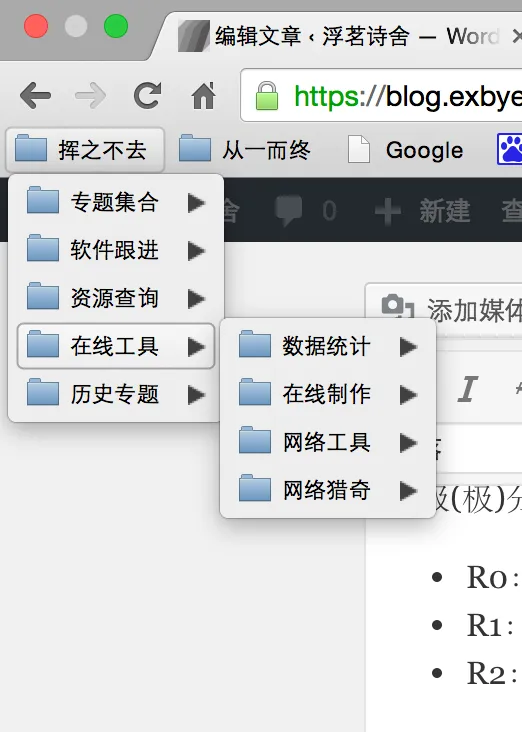Click the forward navigation arrow
The height and width of the screenshot is (732, 522).
coord(91,95)
